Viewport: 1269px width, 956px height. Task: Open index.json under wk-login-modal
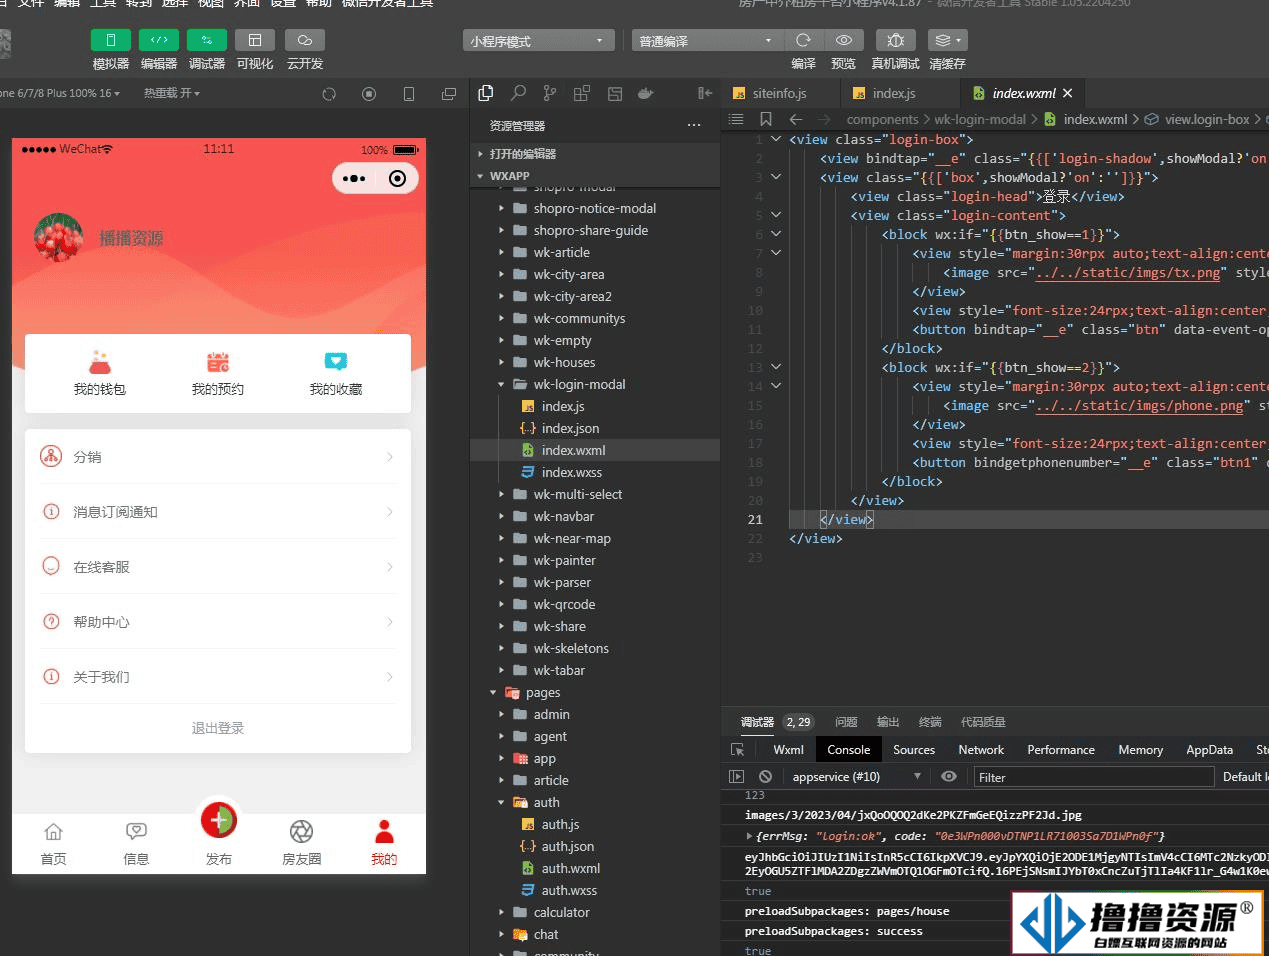[595, 428]
